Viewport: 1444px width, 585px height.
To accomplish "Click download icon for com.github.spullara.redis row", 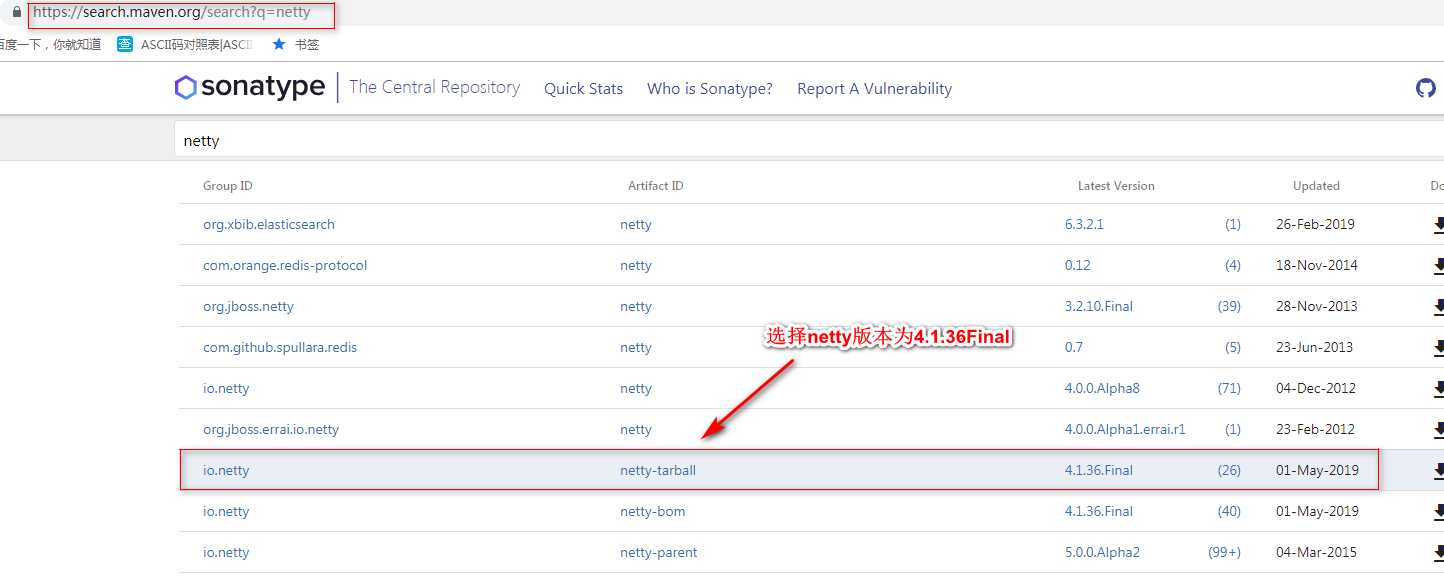I will [1438, 348].
